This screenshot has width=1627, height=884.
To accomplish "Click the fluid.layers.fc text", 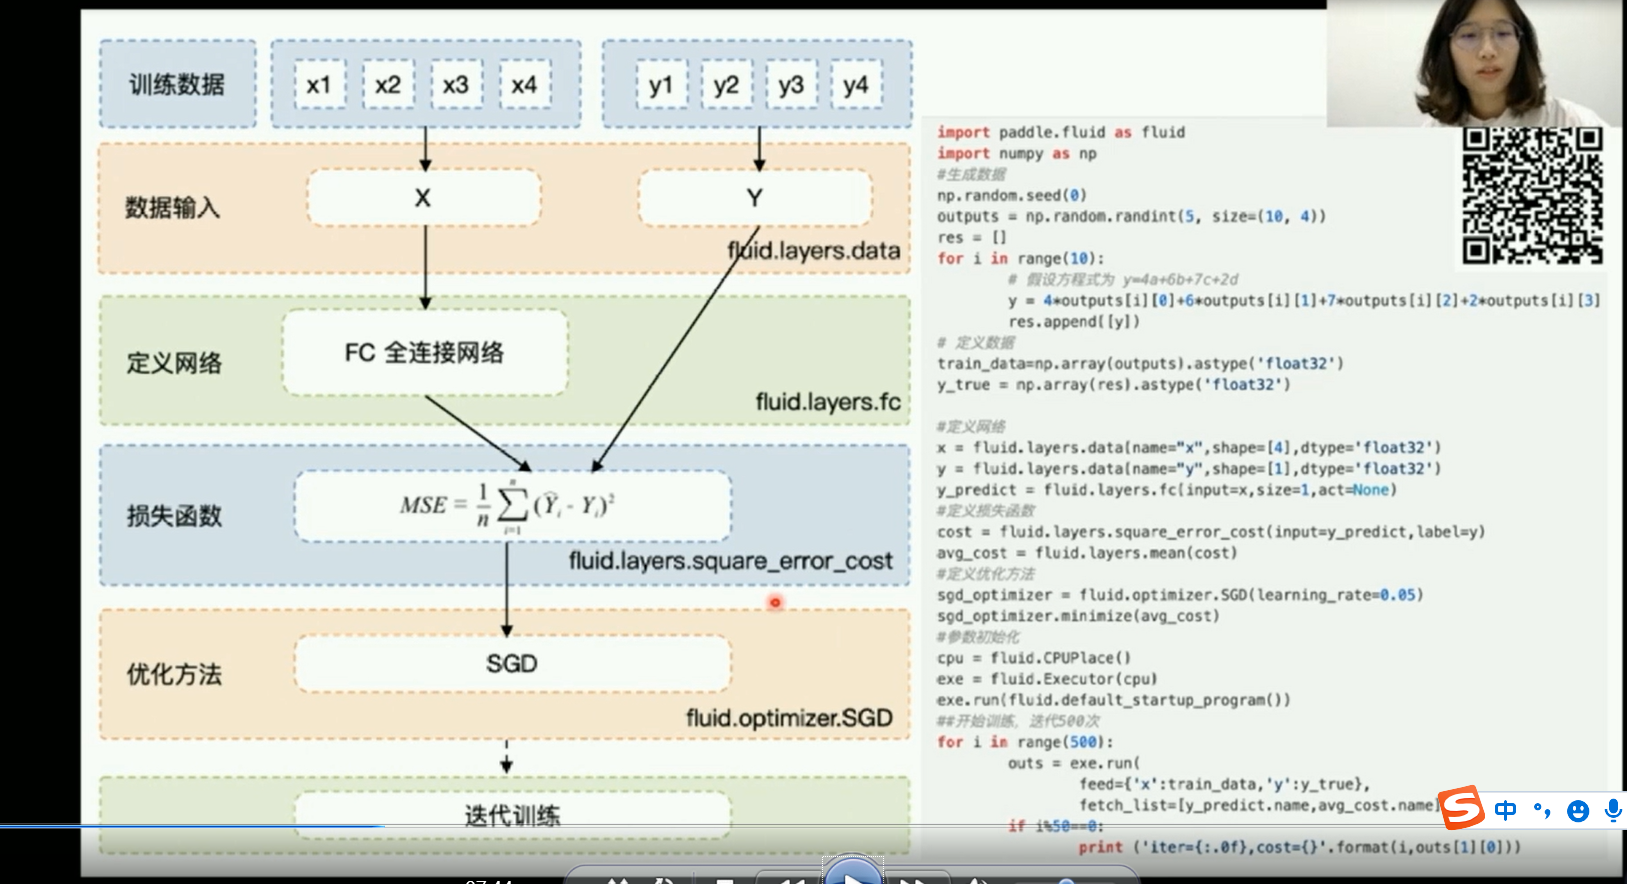I will (828, 402).
